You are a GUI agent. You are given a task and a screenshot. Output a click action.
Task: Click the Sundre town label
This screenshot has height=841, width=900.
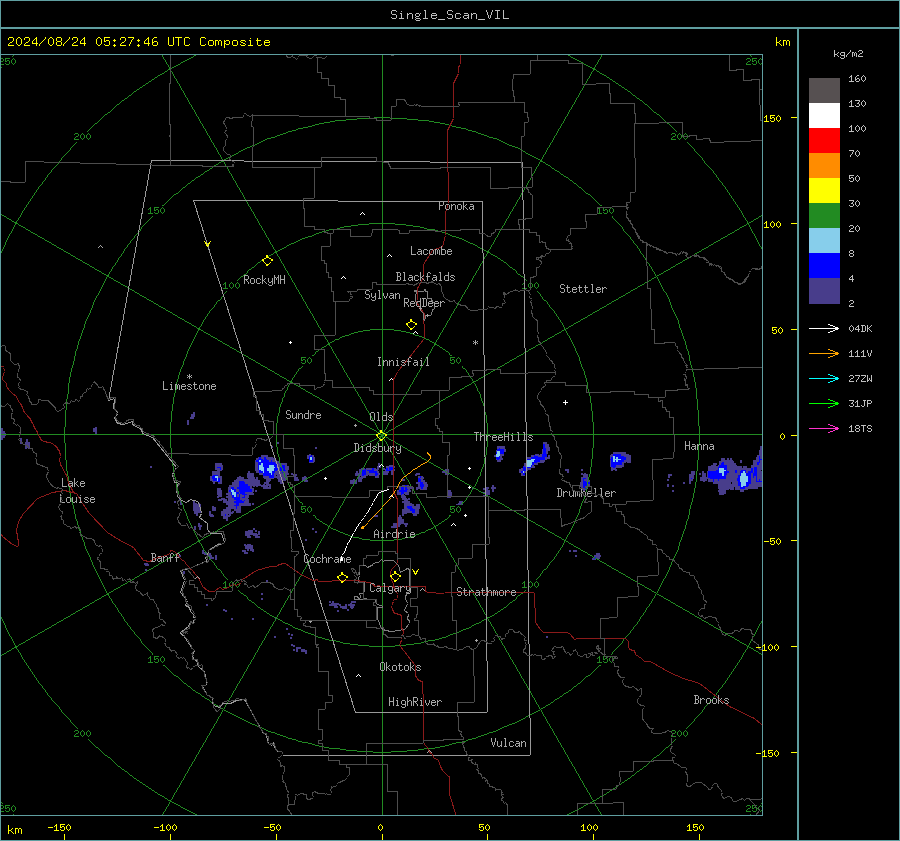click(303, 414)
